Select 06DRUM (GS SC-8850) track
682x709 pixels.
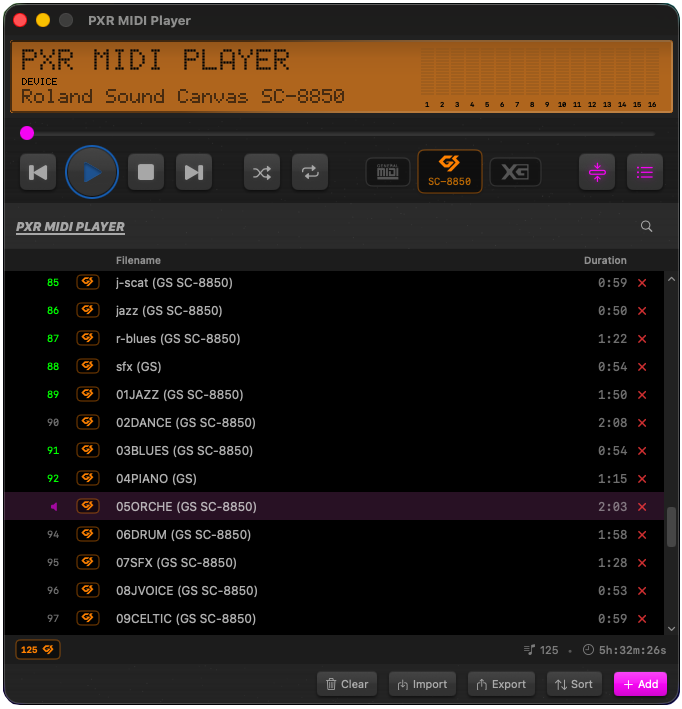click(x=183, y=535)
